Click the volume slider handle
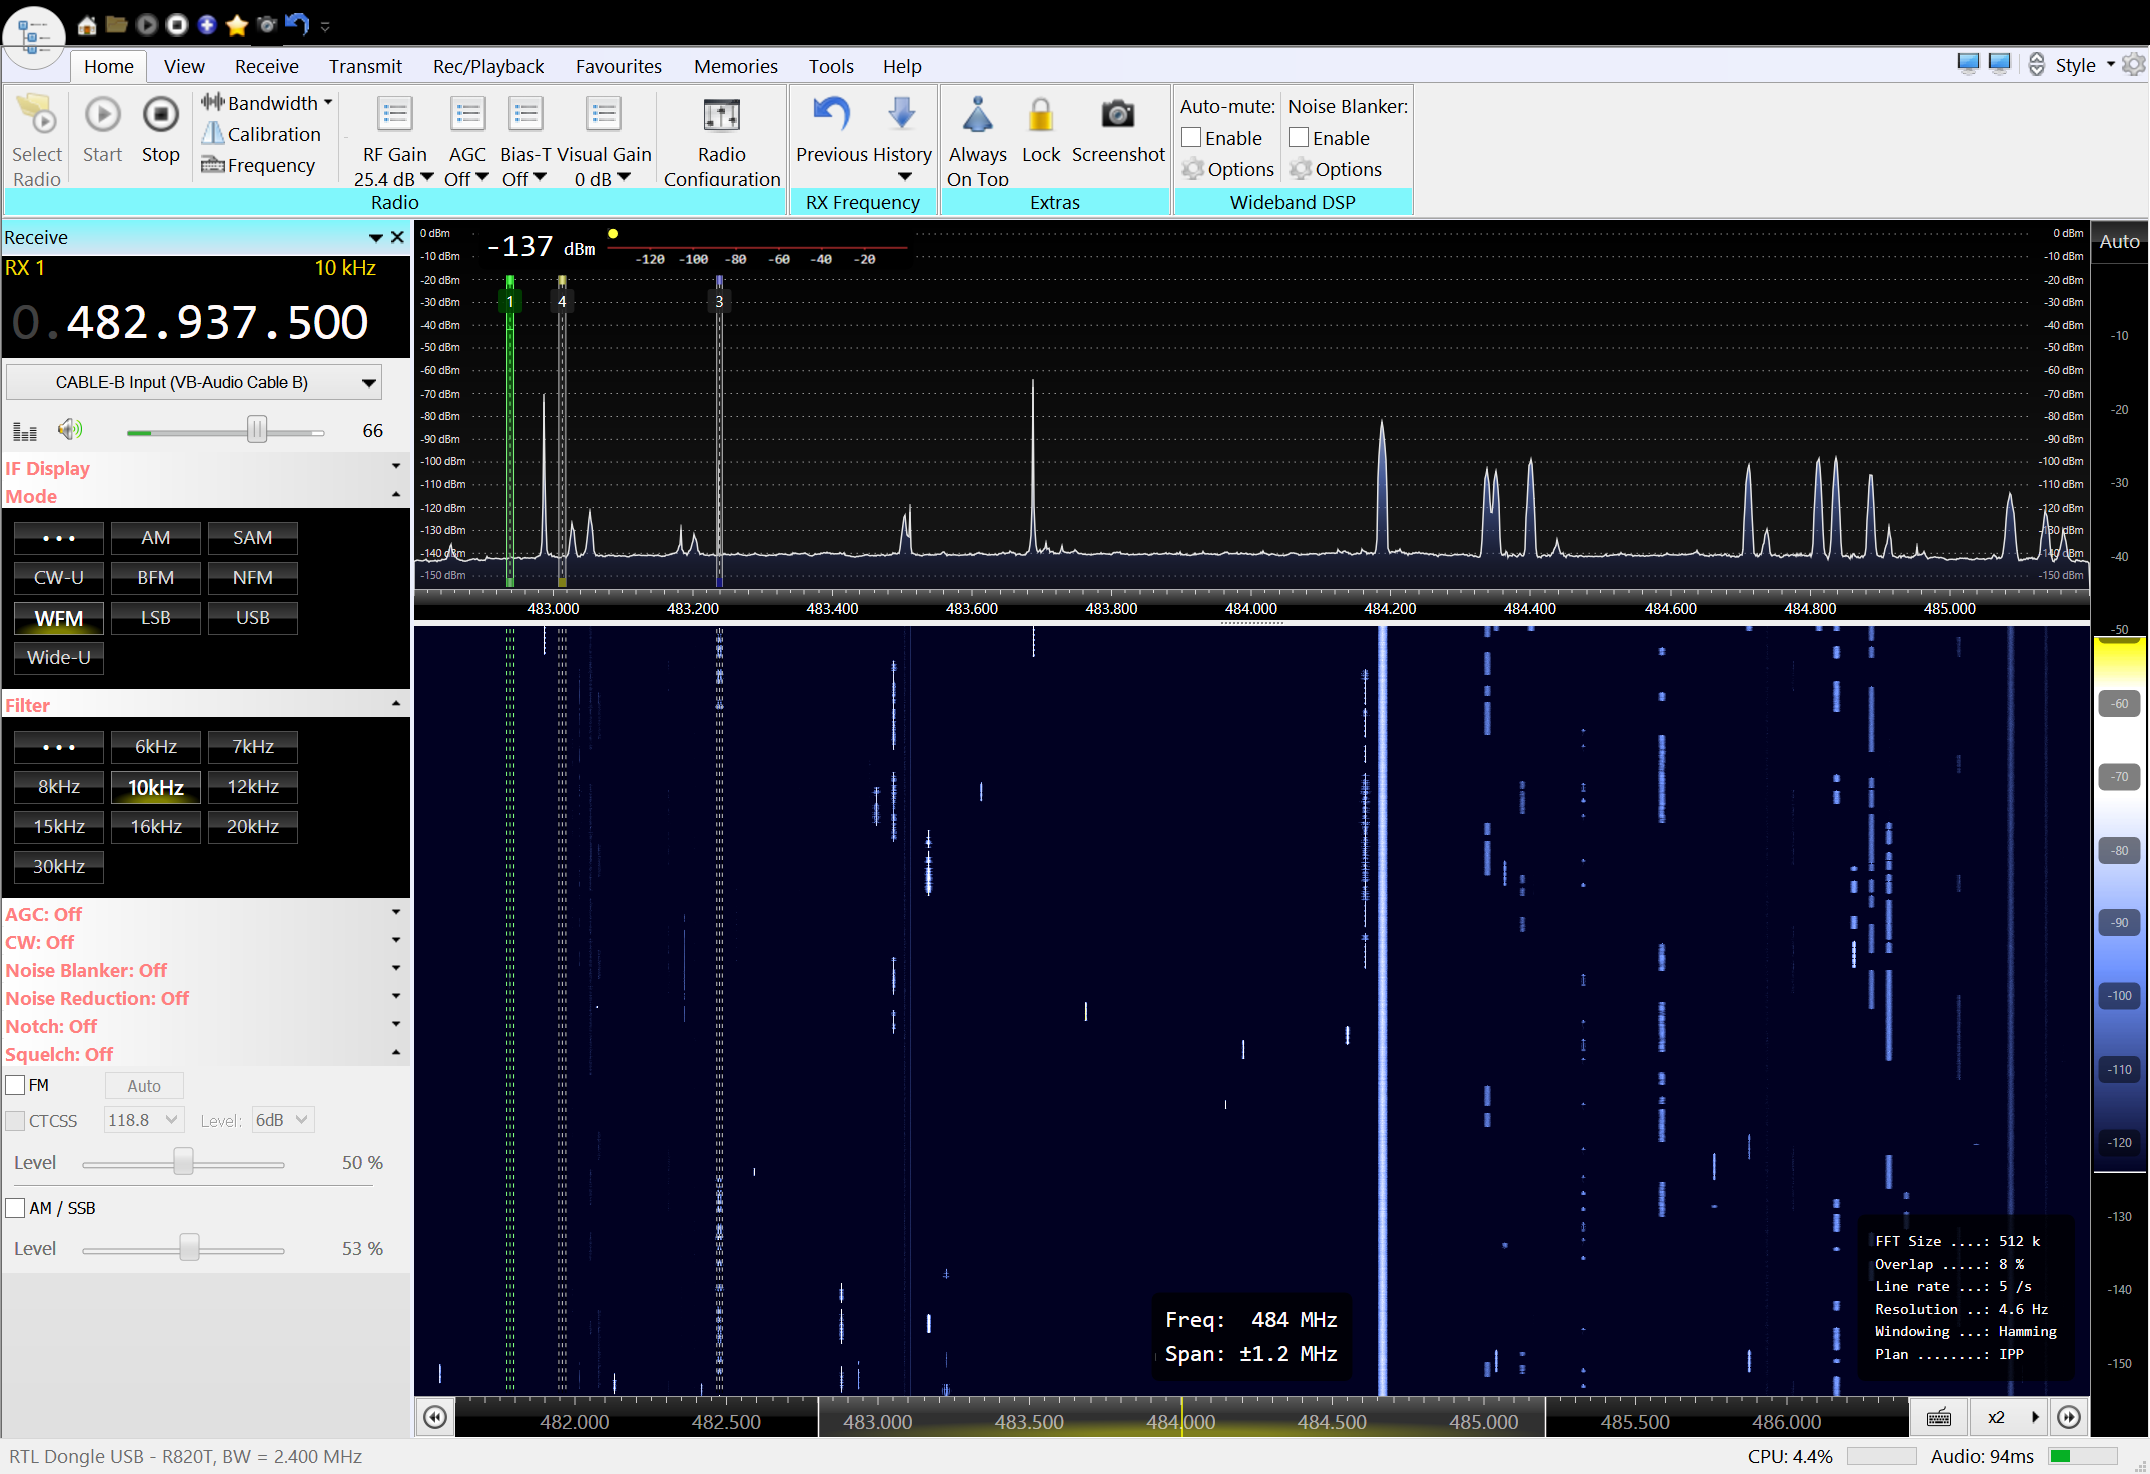Viewport: 2150px width, 1474px height. (x=257, y=430)
